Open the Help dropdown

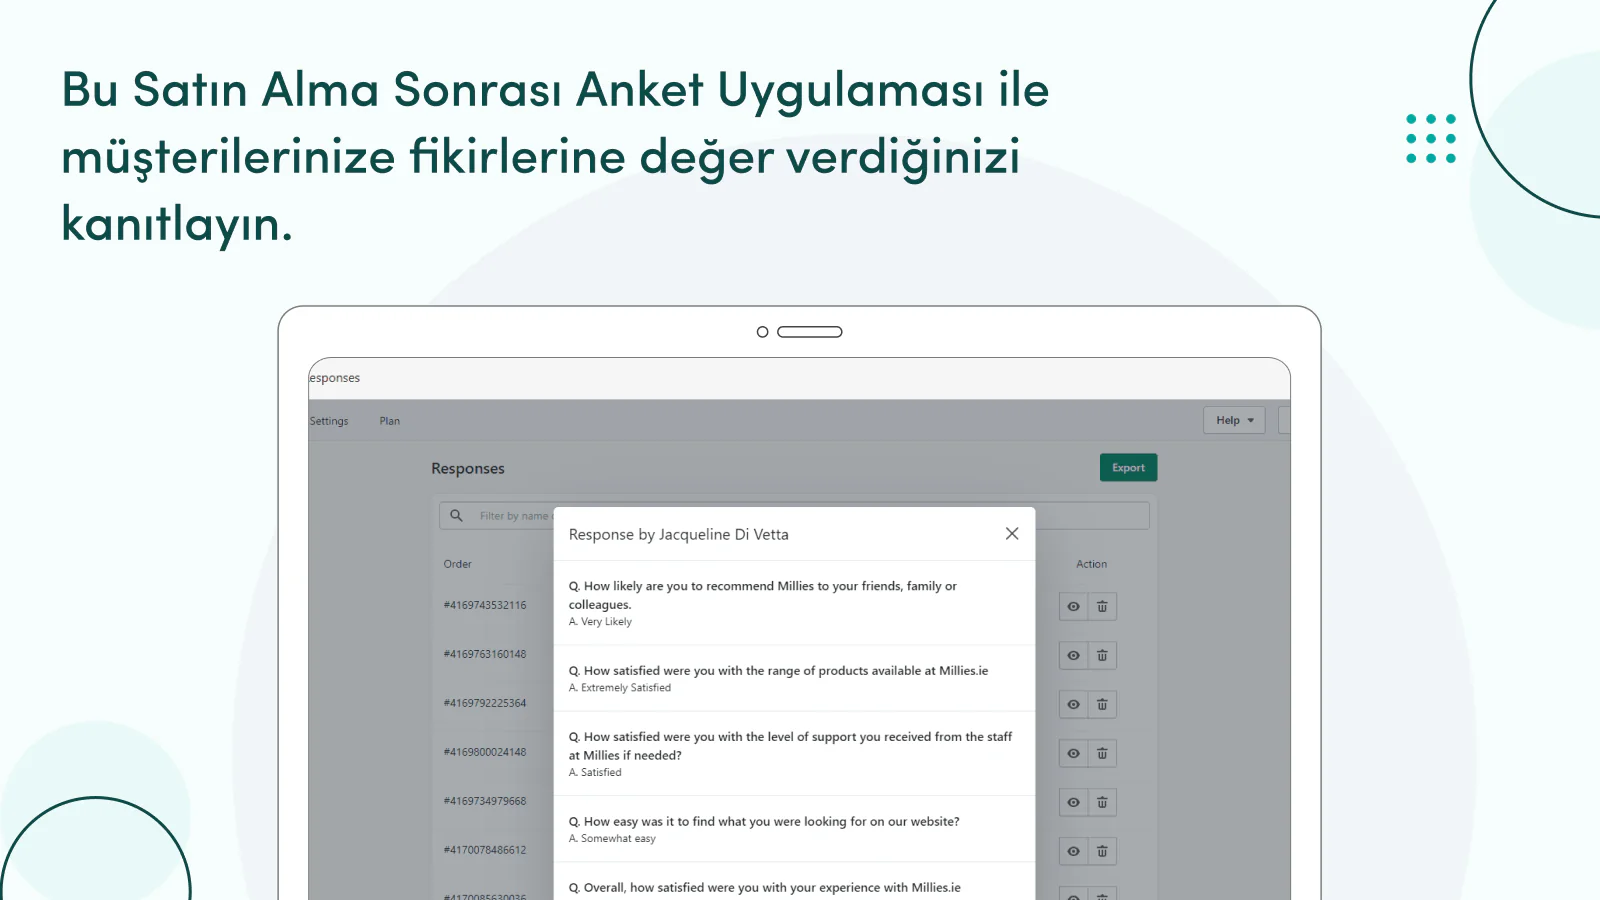click(x=1234, y=420)
